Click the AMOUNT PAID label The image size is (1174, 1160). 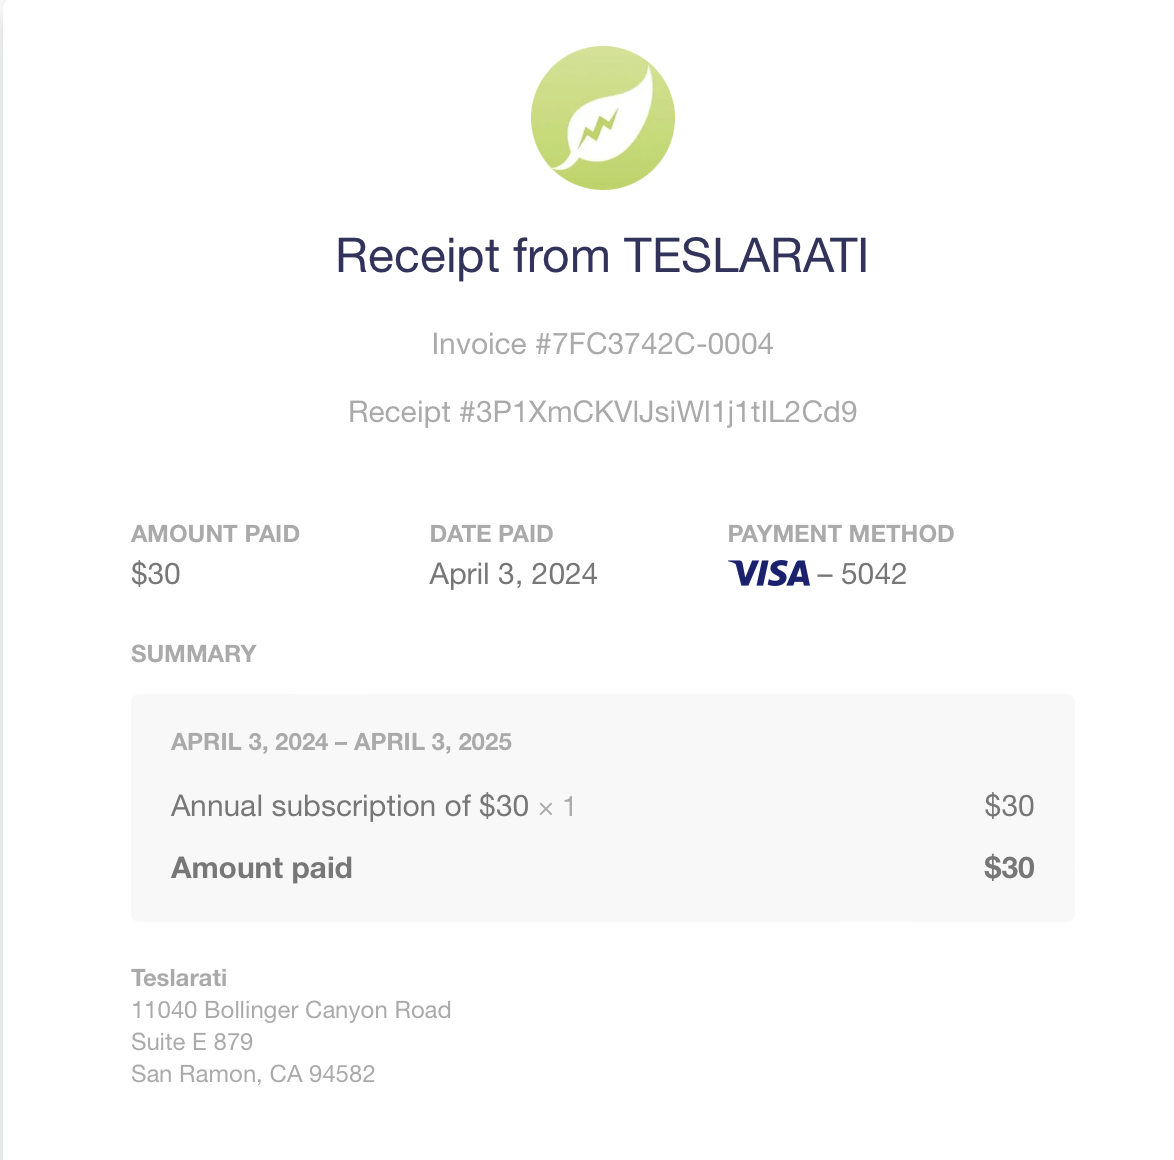pos(216,534)
